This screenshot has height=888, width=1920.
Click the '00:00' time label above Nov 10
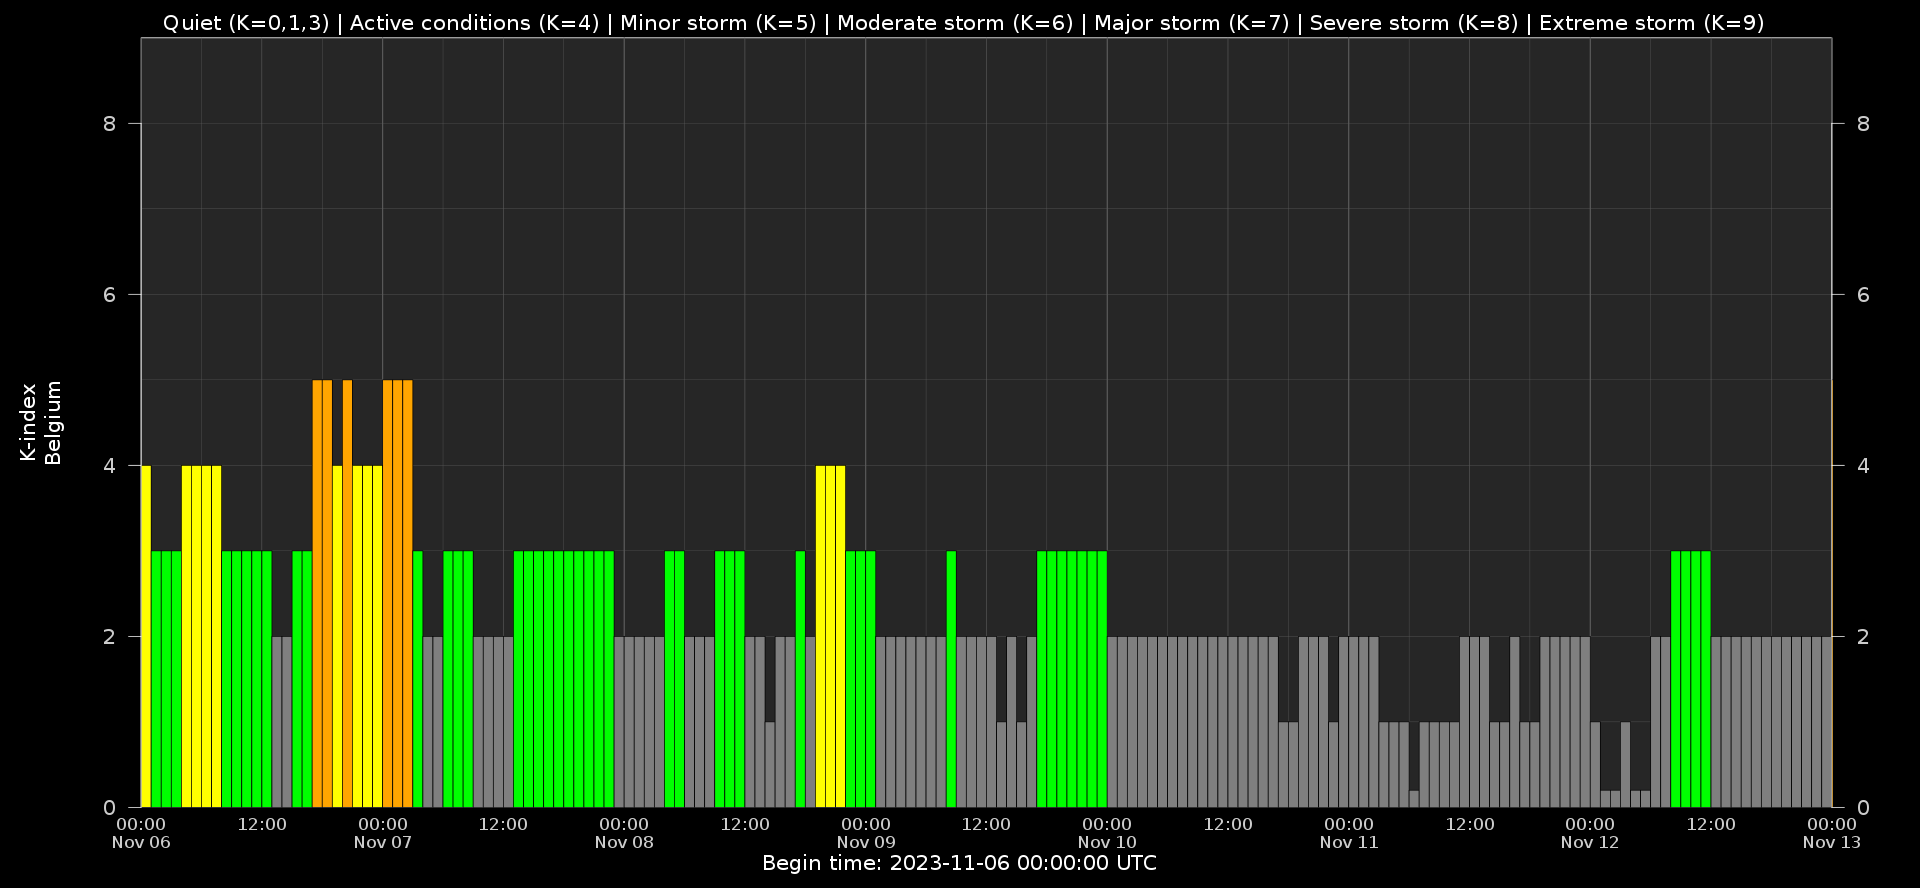(1107, 824)
